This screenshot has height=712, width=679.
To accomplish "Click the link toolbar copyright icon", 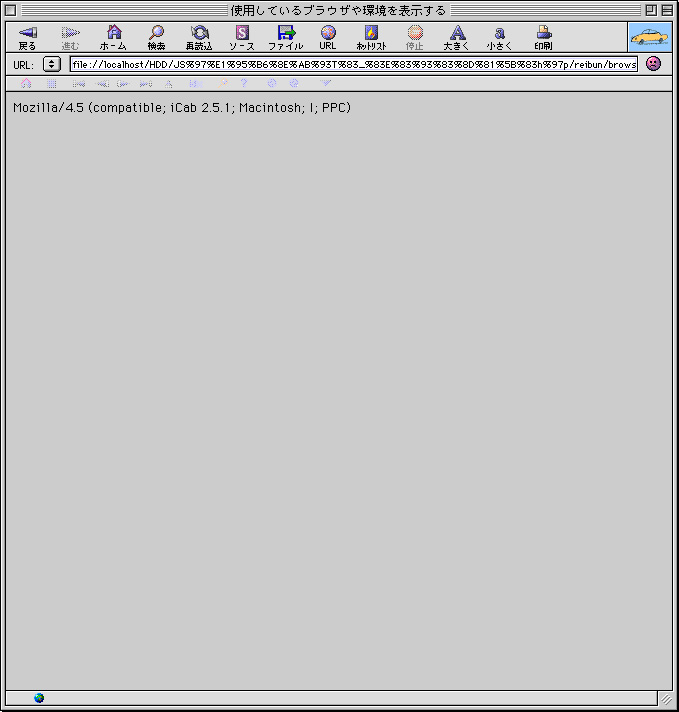I will point(272,83).
